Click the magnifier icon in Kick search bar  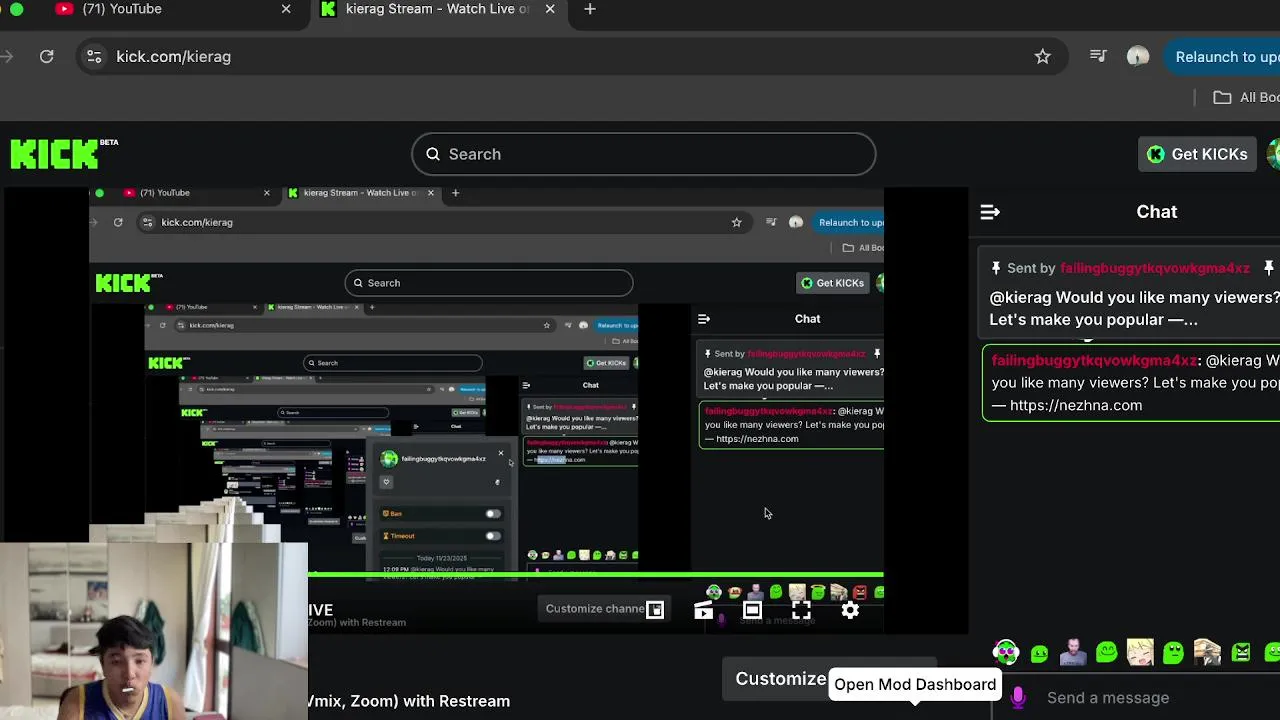pyautogui.click(x=433, y=154)
